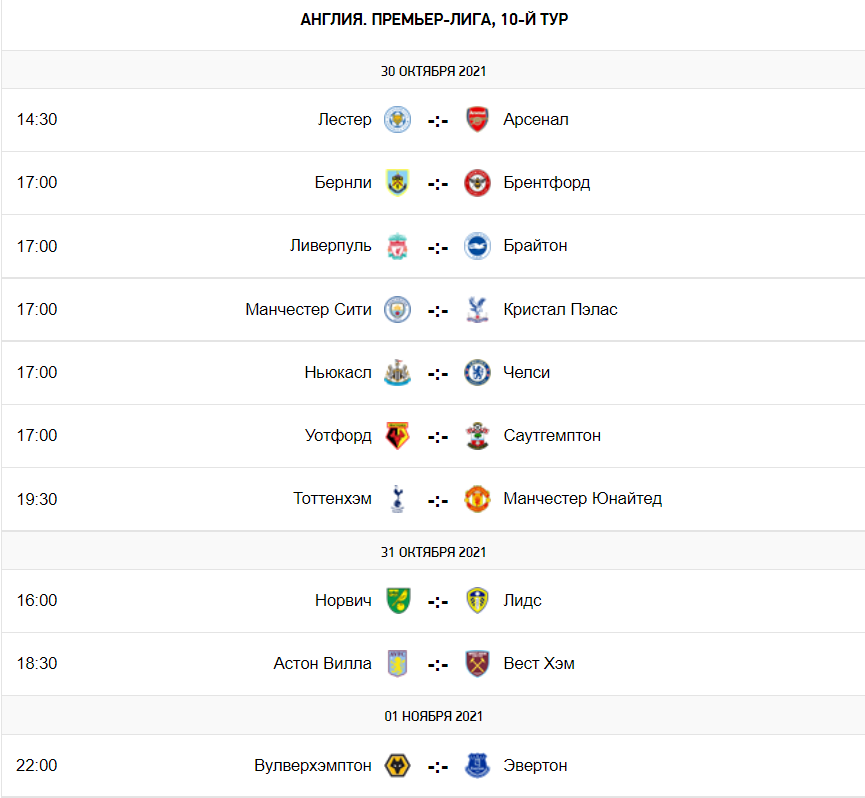Open the Брентфорд team link
865x798 pixels.
coord(546,183)
